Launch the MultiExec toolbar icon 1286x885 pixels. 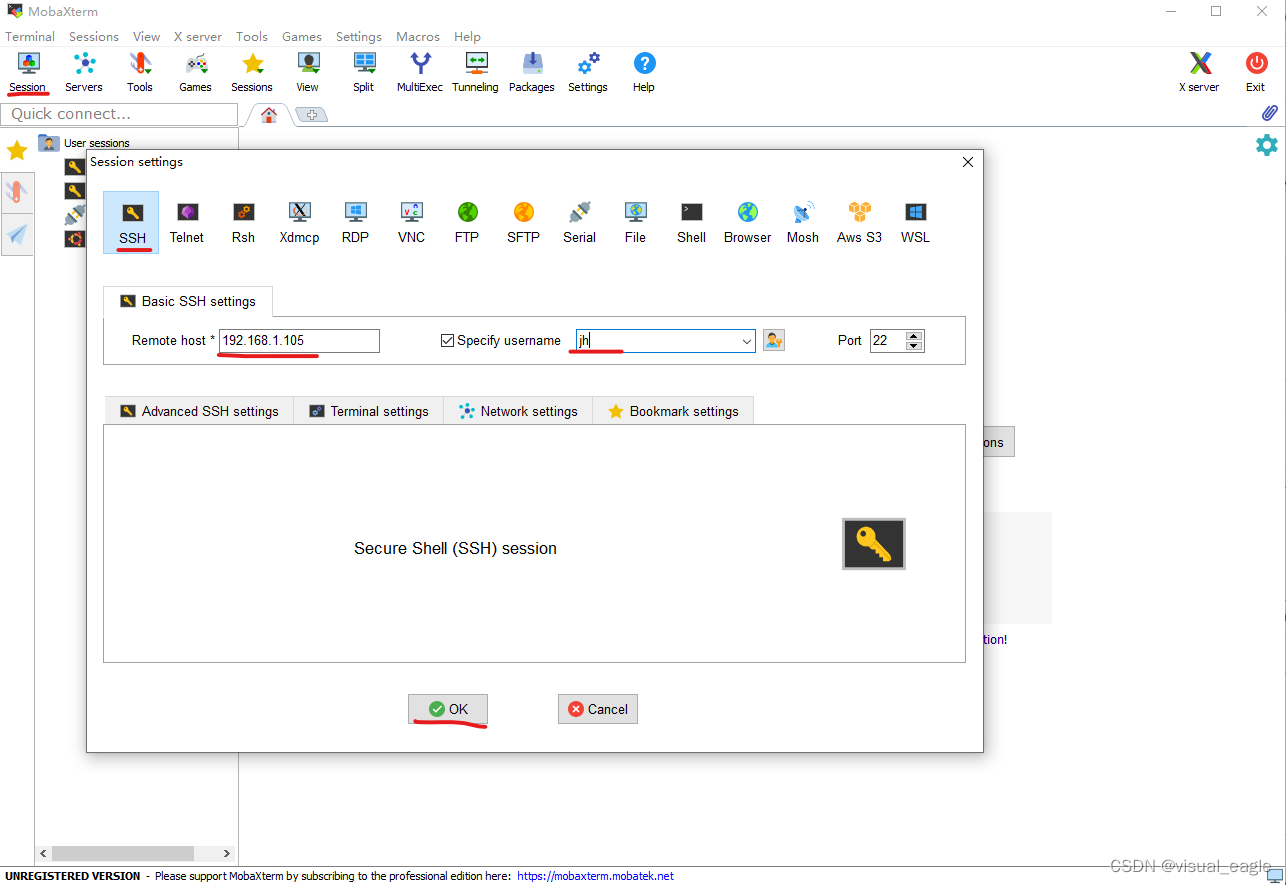point(420,72)
